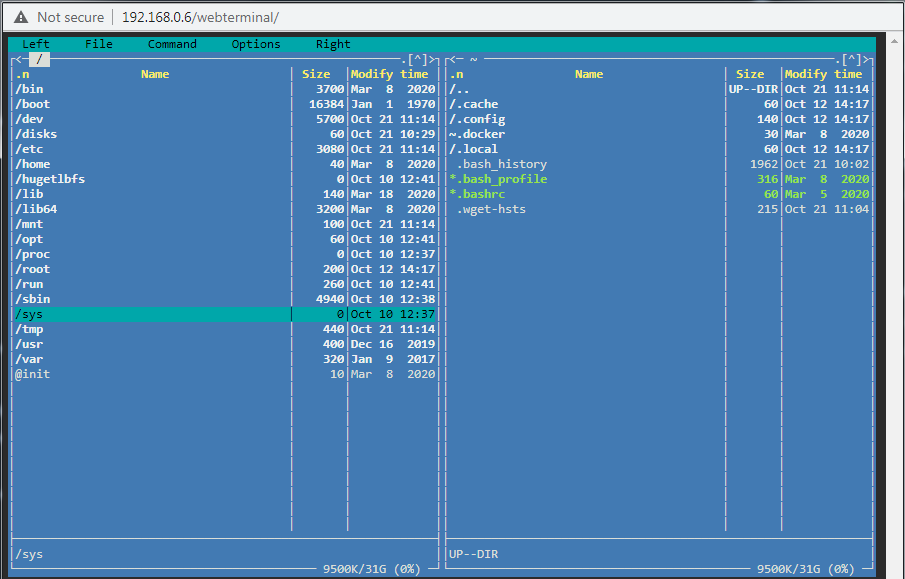Click the right panel ~ path label

pyautogui.click(x=473, y=59)
